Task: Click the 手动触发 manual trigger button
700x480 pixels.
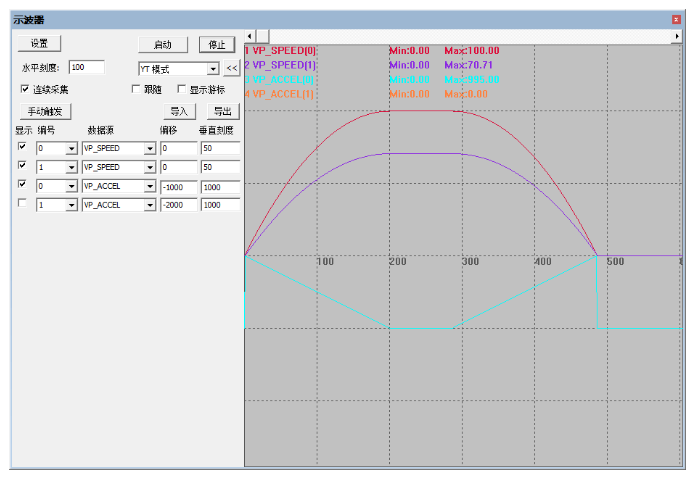Action: [x=46, y=111]
